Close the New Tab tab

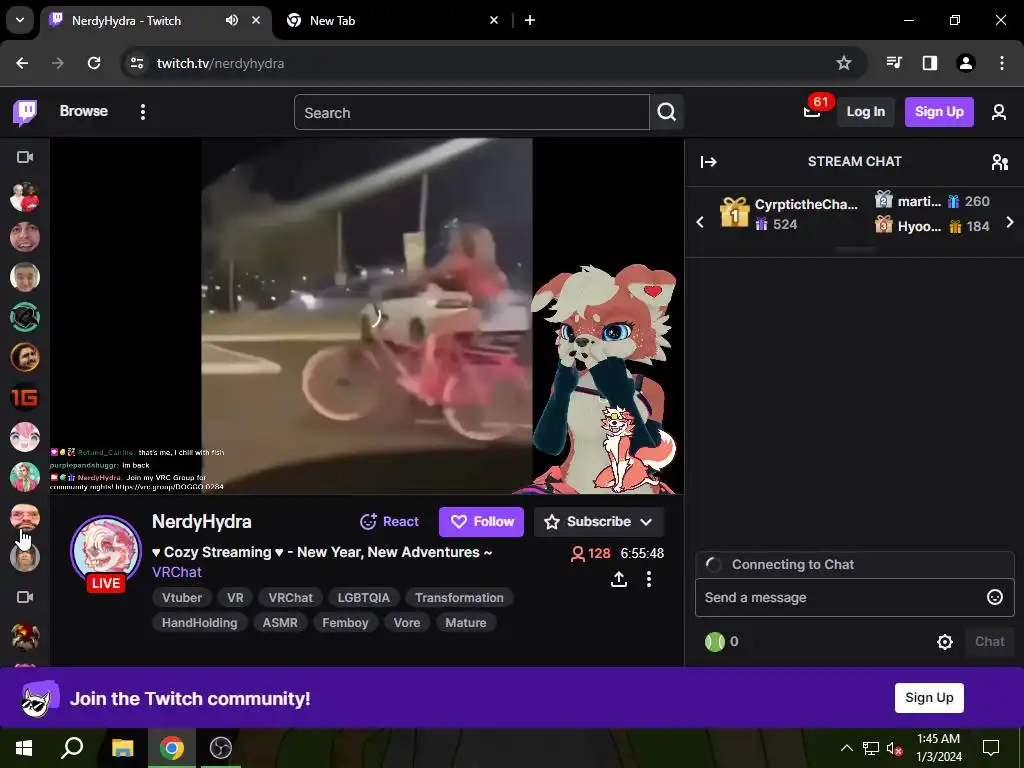(494, 20)
